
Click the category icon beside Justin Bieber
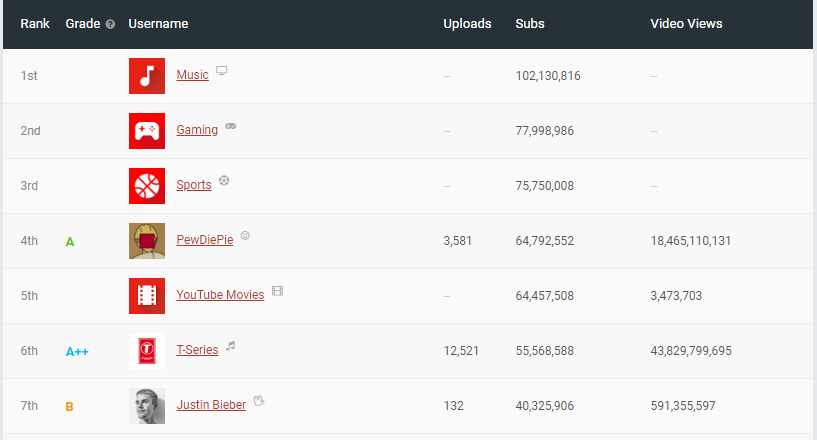(x=258, y=400)
